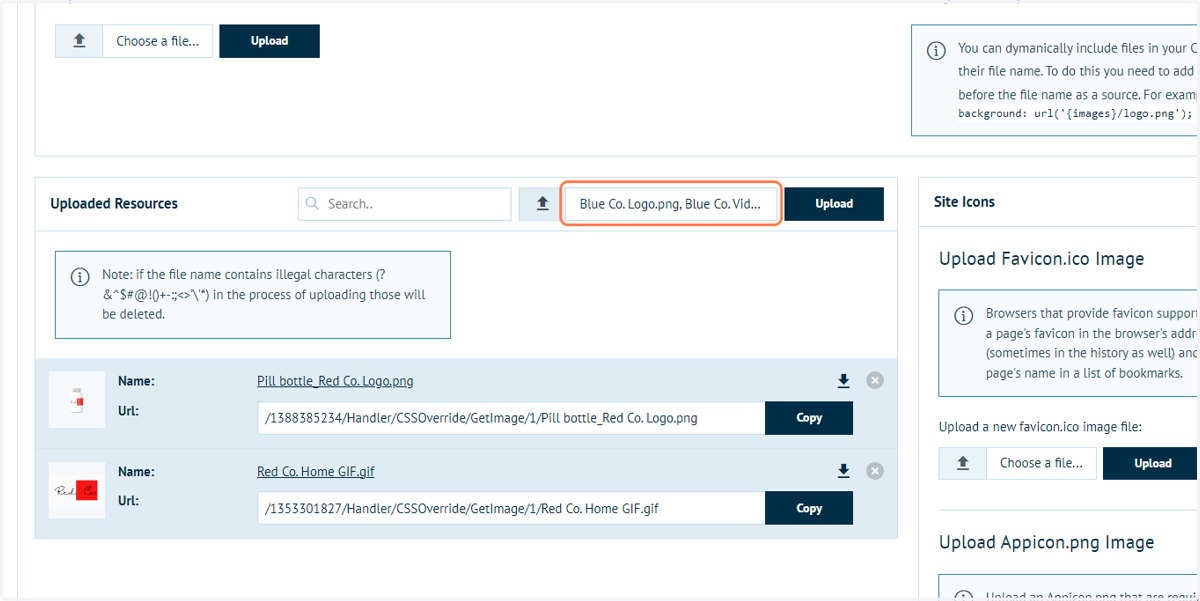
Task: Delete the Red Co. Home GIF.gif resource
Action: (x=875, y=471)
